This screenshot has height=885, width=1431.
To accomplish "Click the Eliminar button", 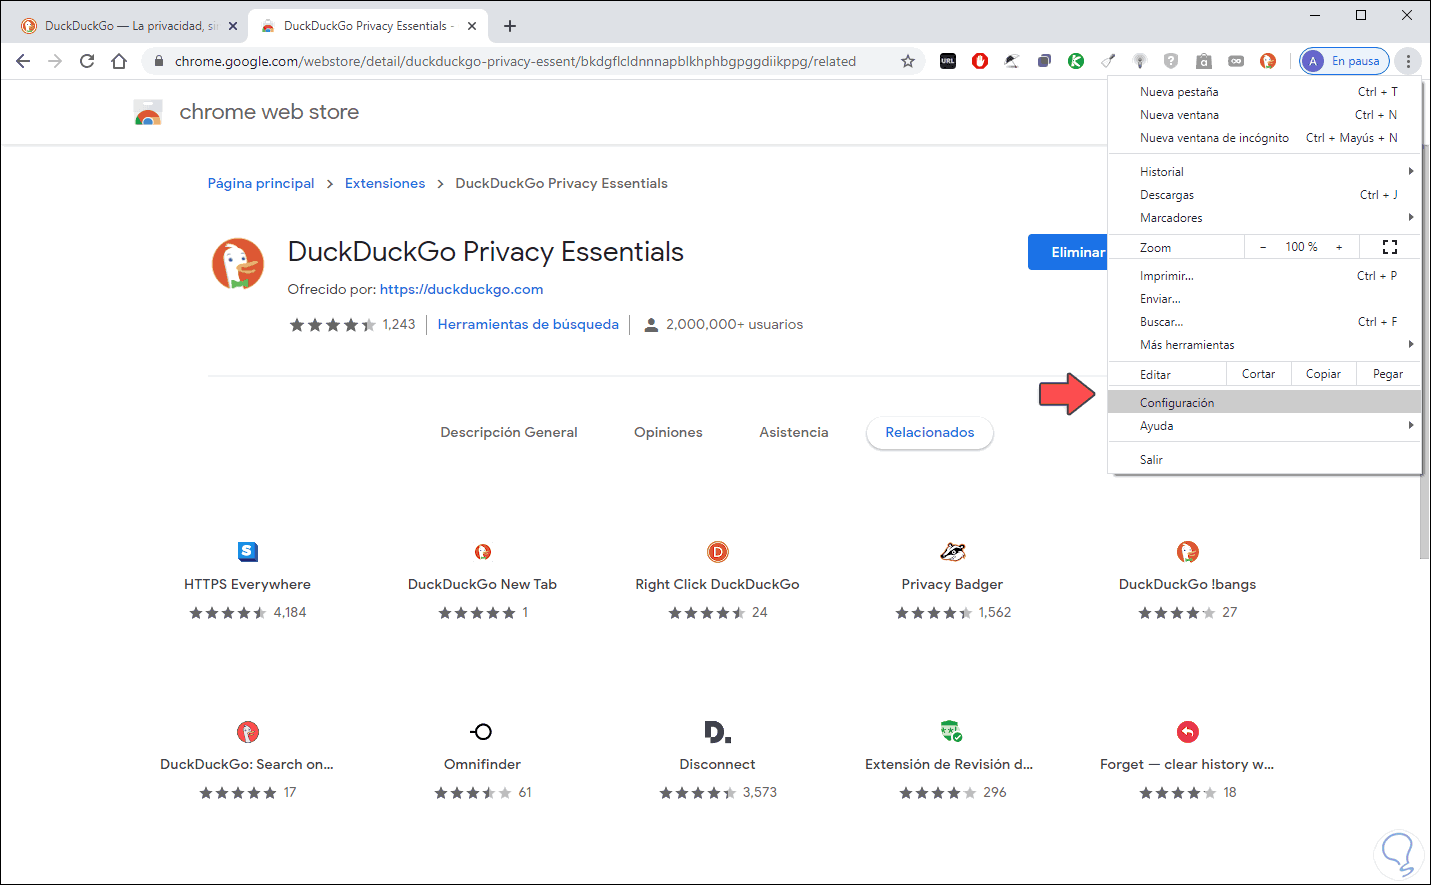I will click(x=1071, y=252).
